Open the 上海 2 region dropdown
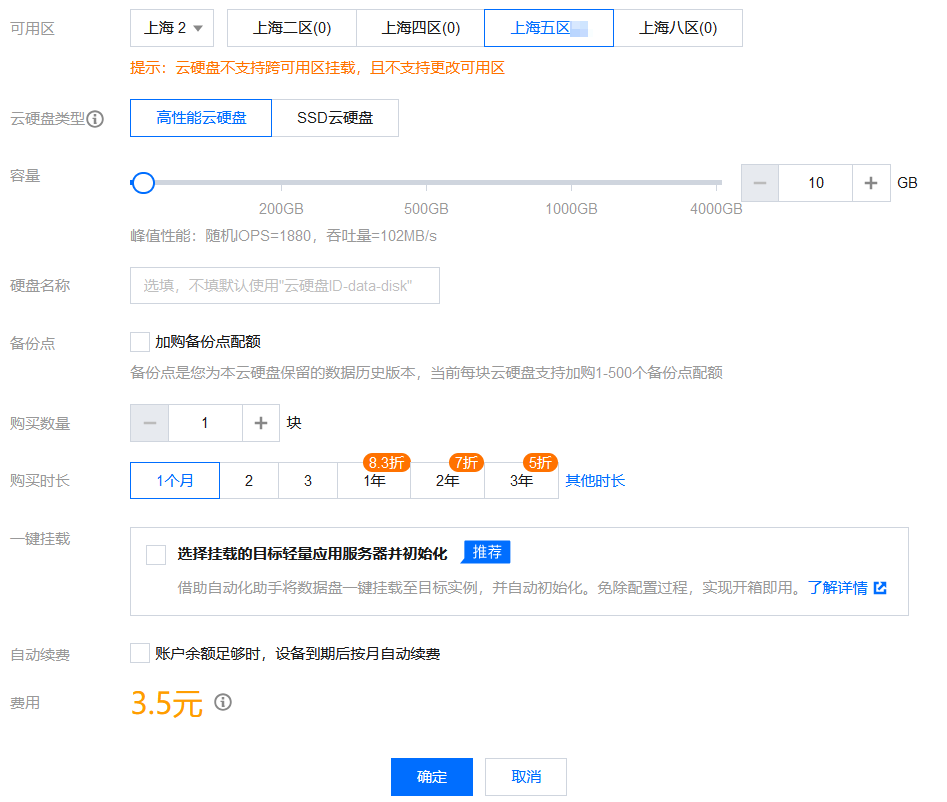Image resolution: width=947 pixels, height=802 pixels. [x=172, y=28]
